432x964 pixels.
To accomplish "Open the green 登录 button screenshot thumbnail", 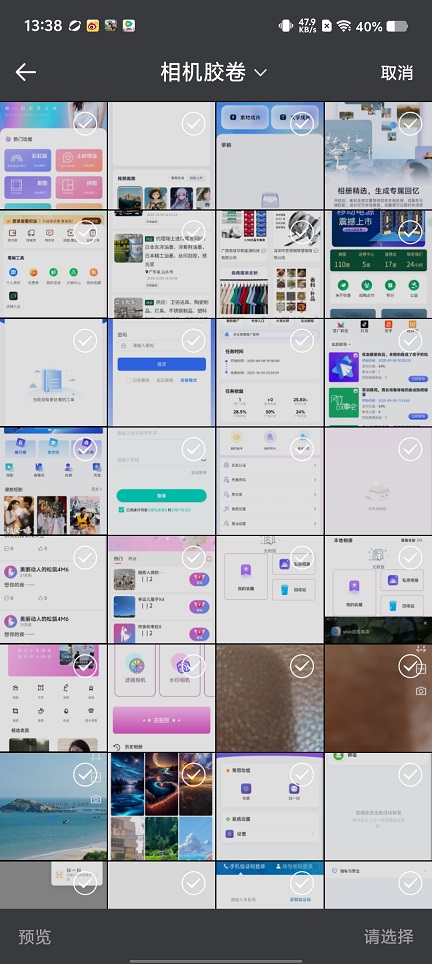I will click(162, 481).
